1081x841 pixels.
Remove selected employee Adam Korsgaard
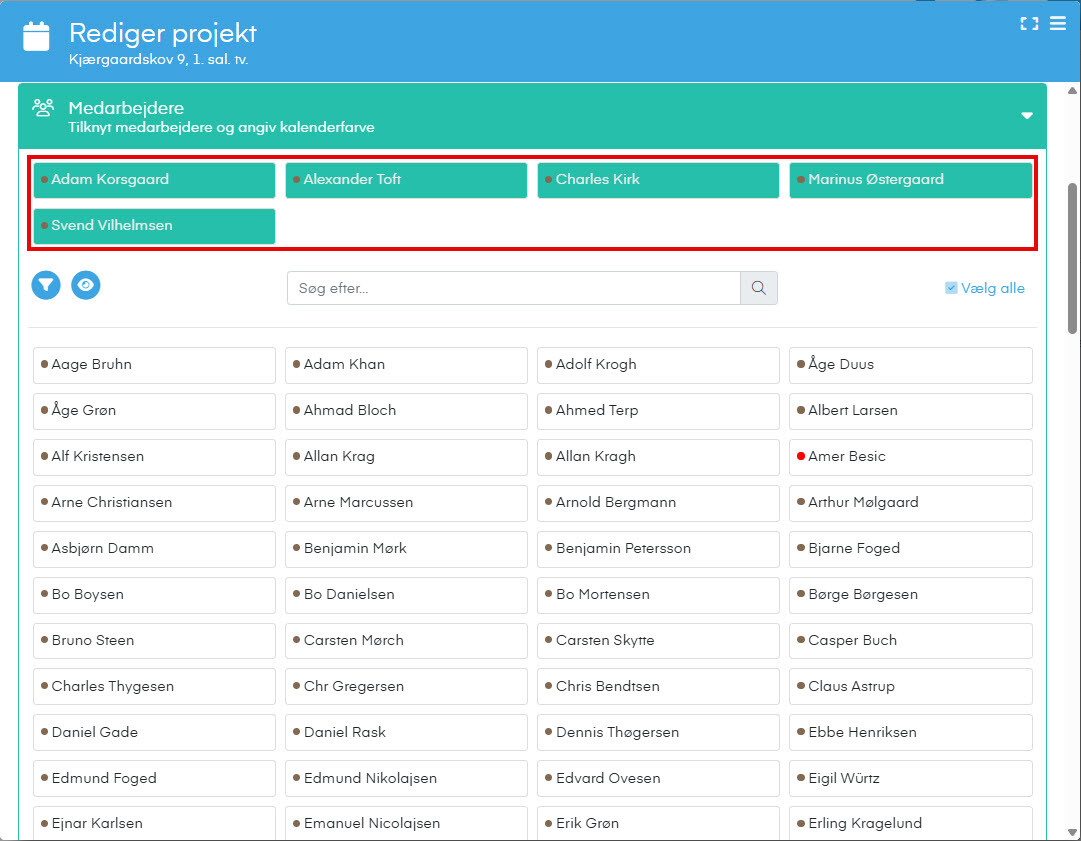click(154, 180)
